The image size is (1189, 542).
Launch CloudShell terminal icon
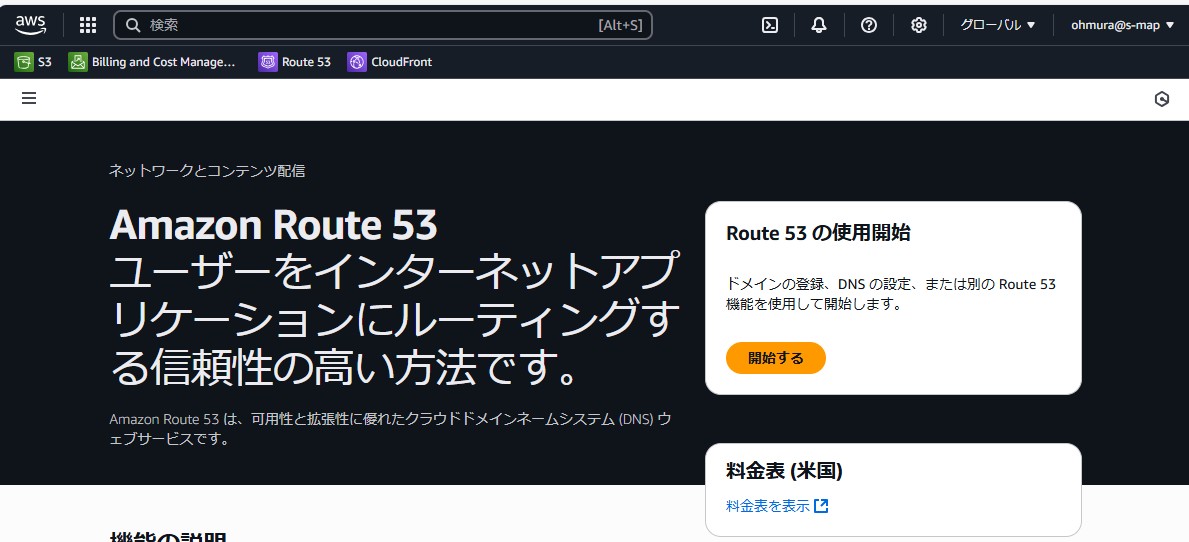(x=770, y=25)
